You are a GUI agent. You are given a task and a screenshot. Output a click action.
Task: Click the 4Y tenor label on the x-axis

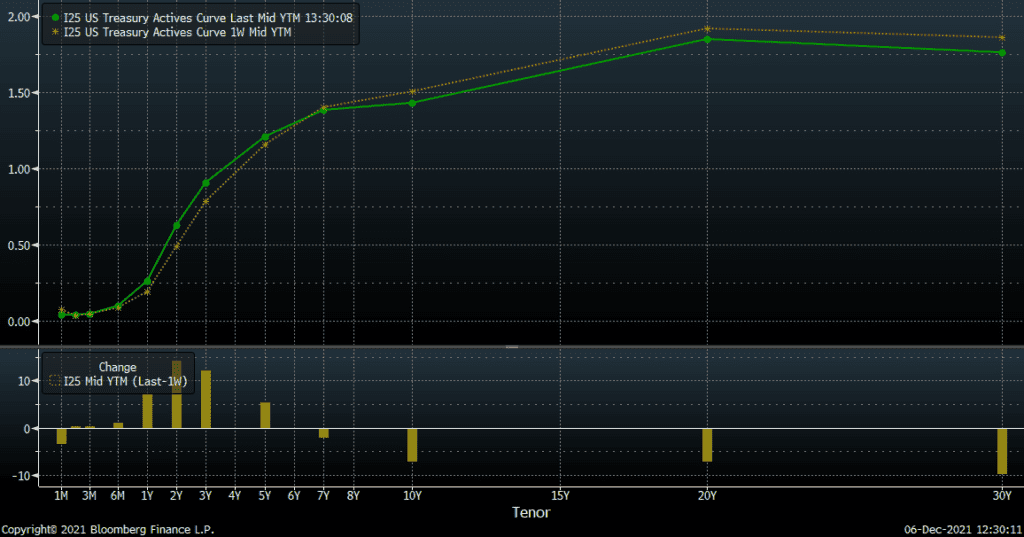coord(235,496)
